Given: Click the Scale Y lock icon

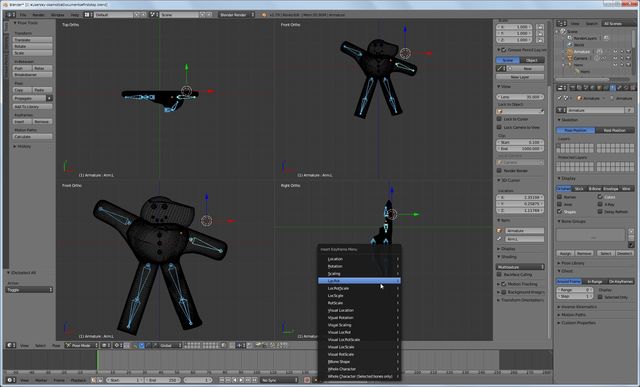Looking at the screenshot, I should click(540, 33).
